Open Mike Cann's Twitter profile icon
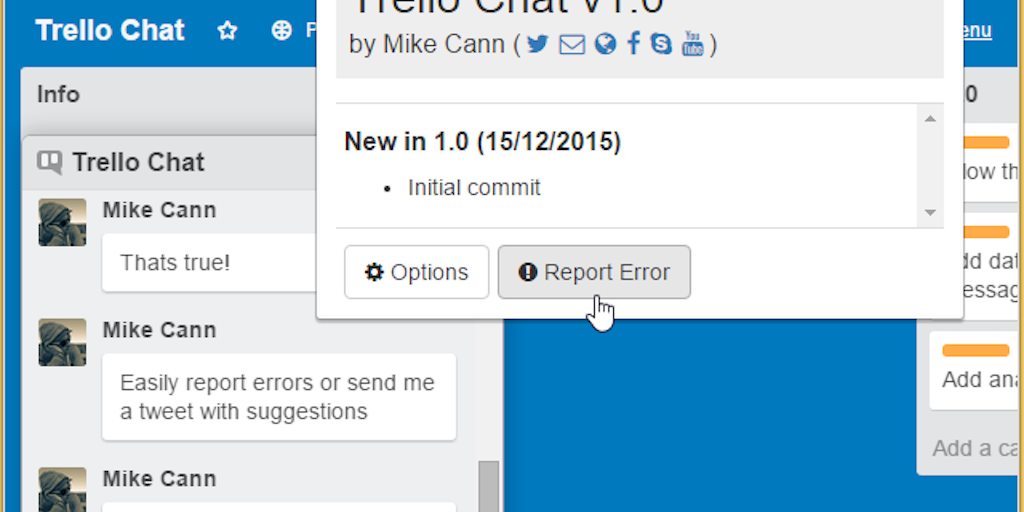Viewport: 1024px width, 512px height. pyautogui.click(x=537, y=44)
